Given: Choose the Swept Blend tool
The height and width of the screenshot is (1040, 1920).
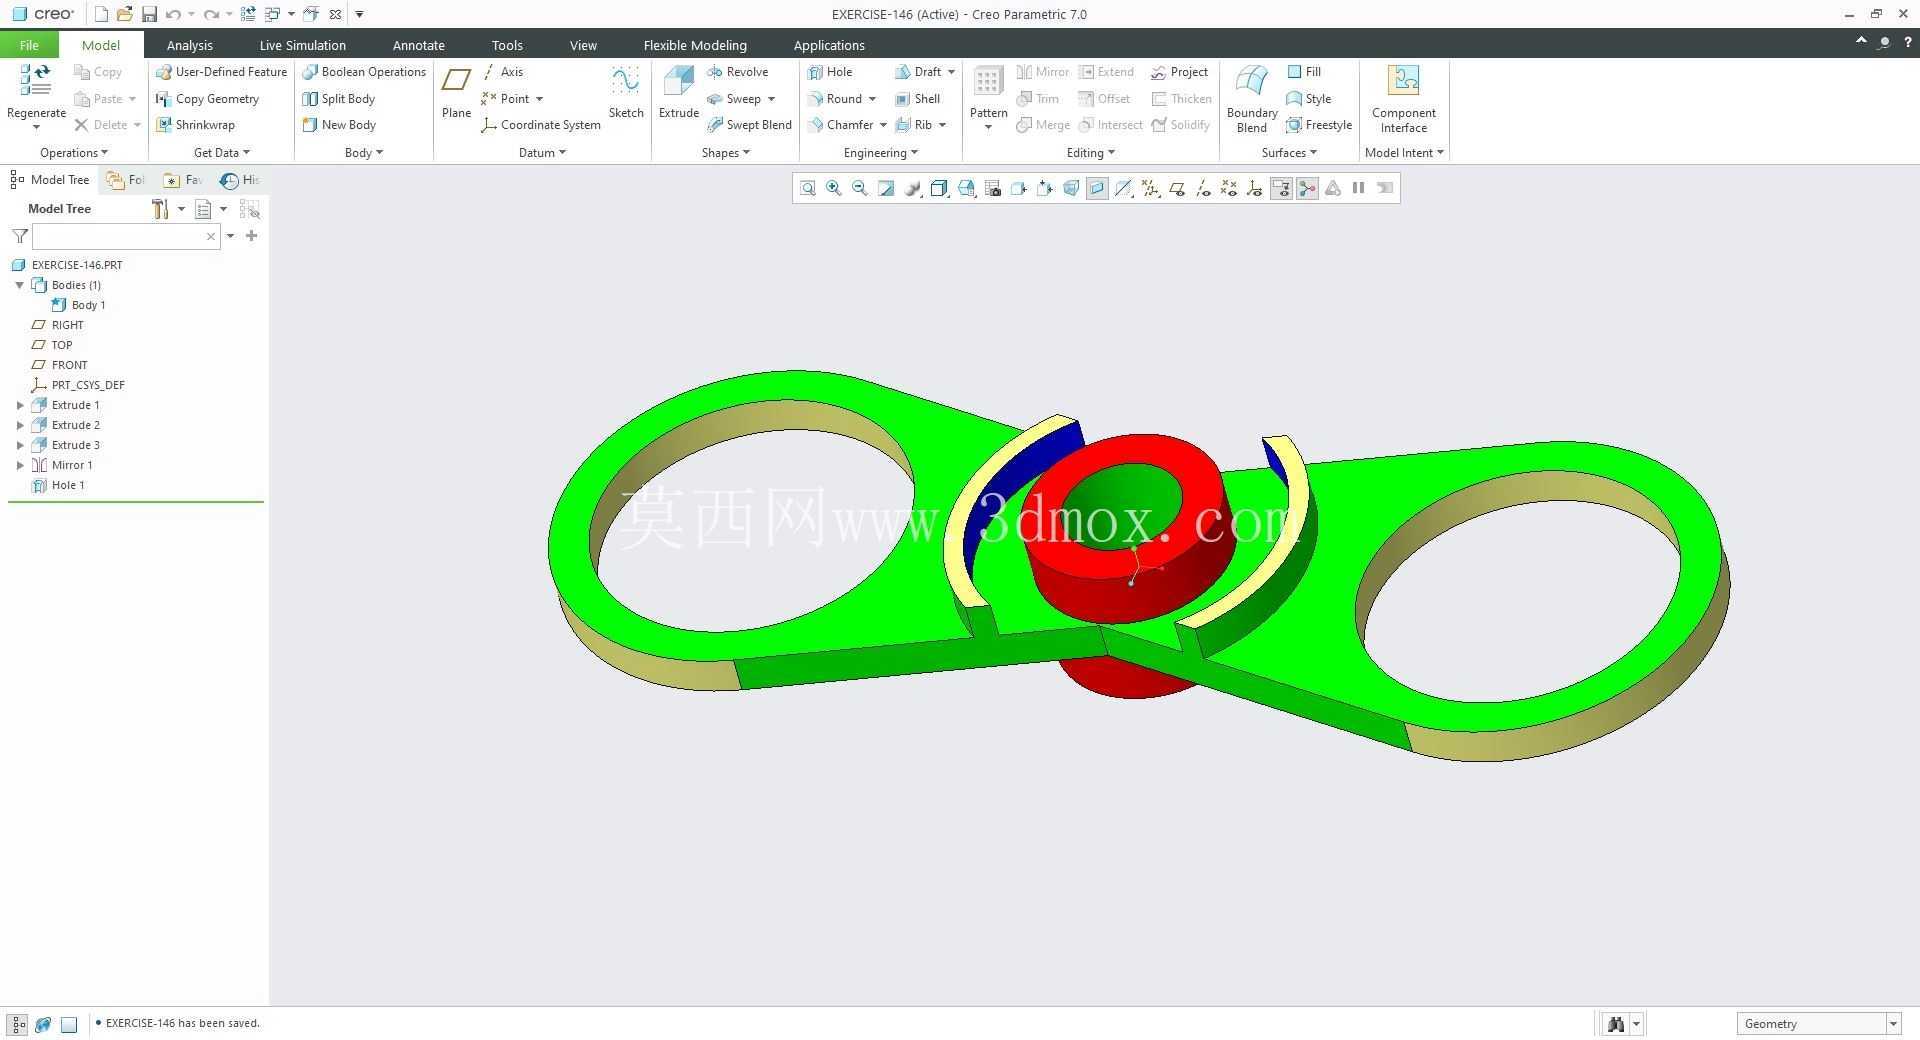Looking at the screenshot, I should point(748,125).
